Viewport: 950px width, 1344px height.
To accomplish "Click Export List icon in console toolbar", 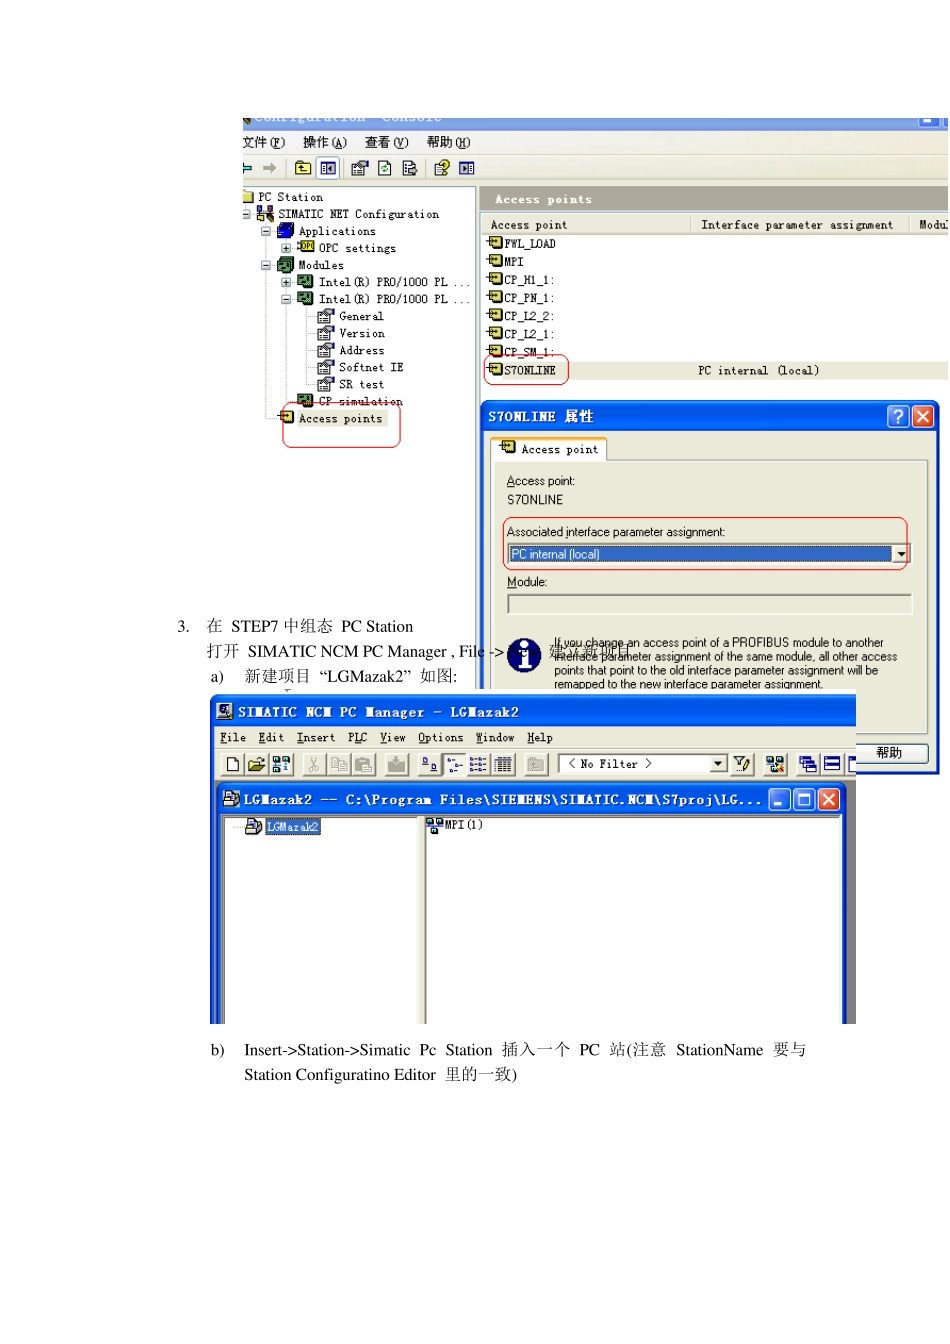I will (x=410, y=168).
